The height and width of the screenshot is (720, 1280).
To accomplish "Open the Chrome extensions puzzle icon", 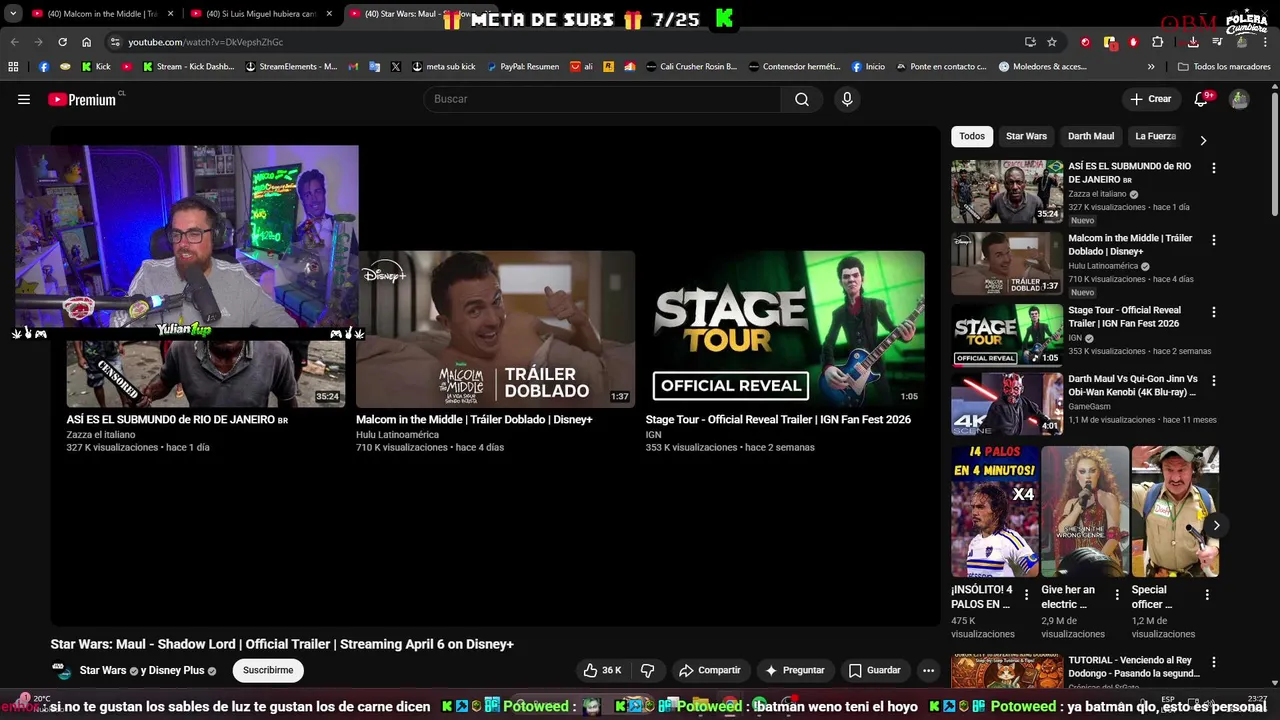I will [x=1158, y=42].
